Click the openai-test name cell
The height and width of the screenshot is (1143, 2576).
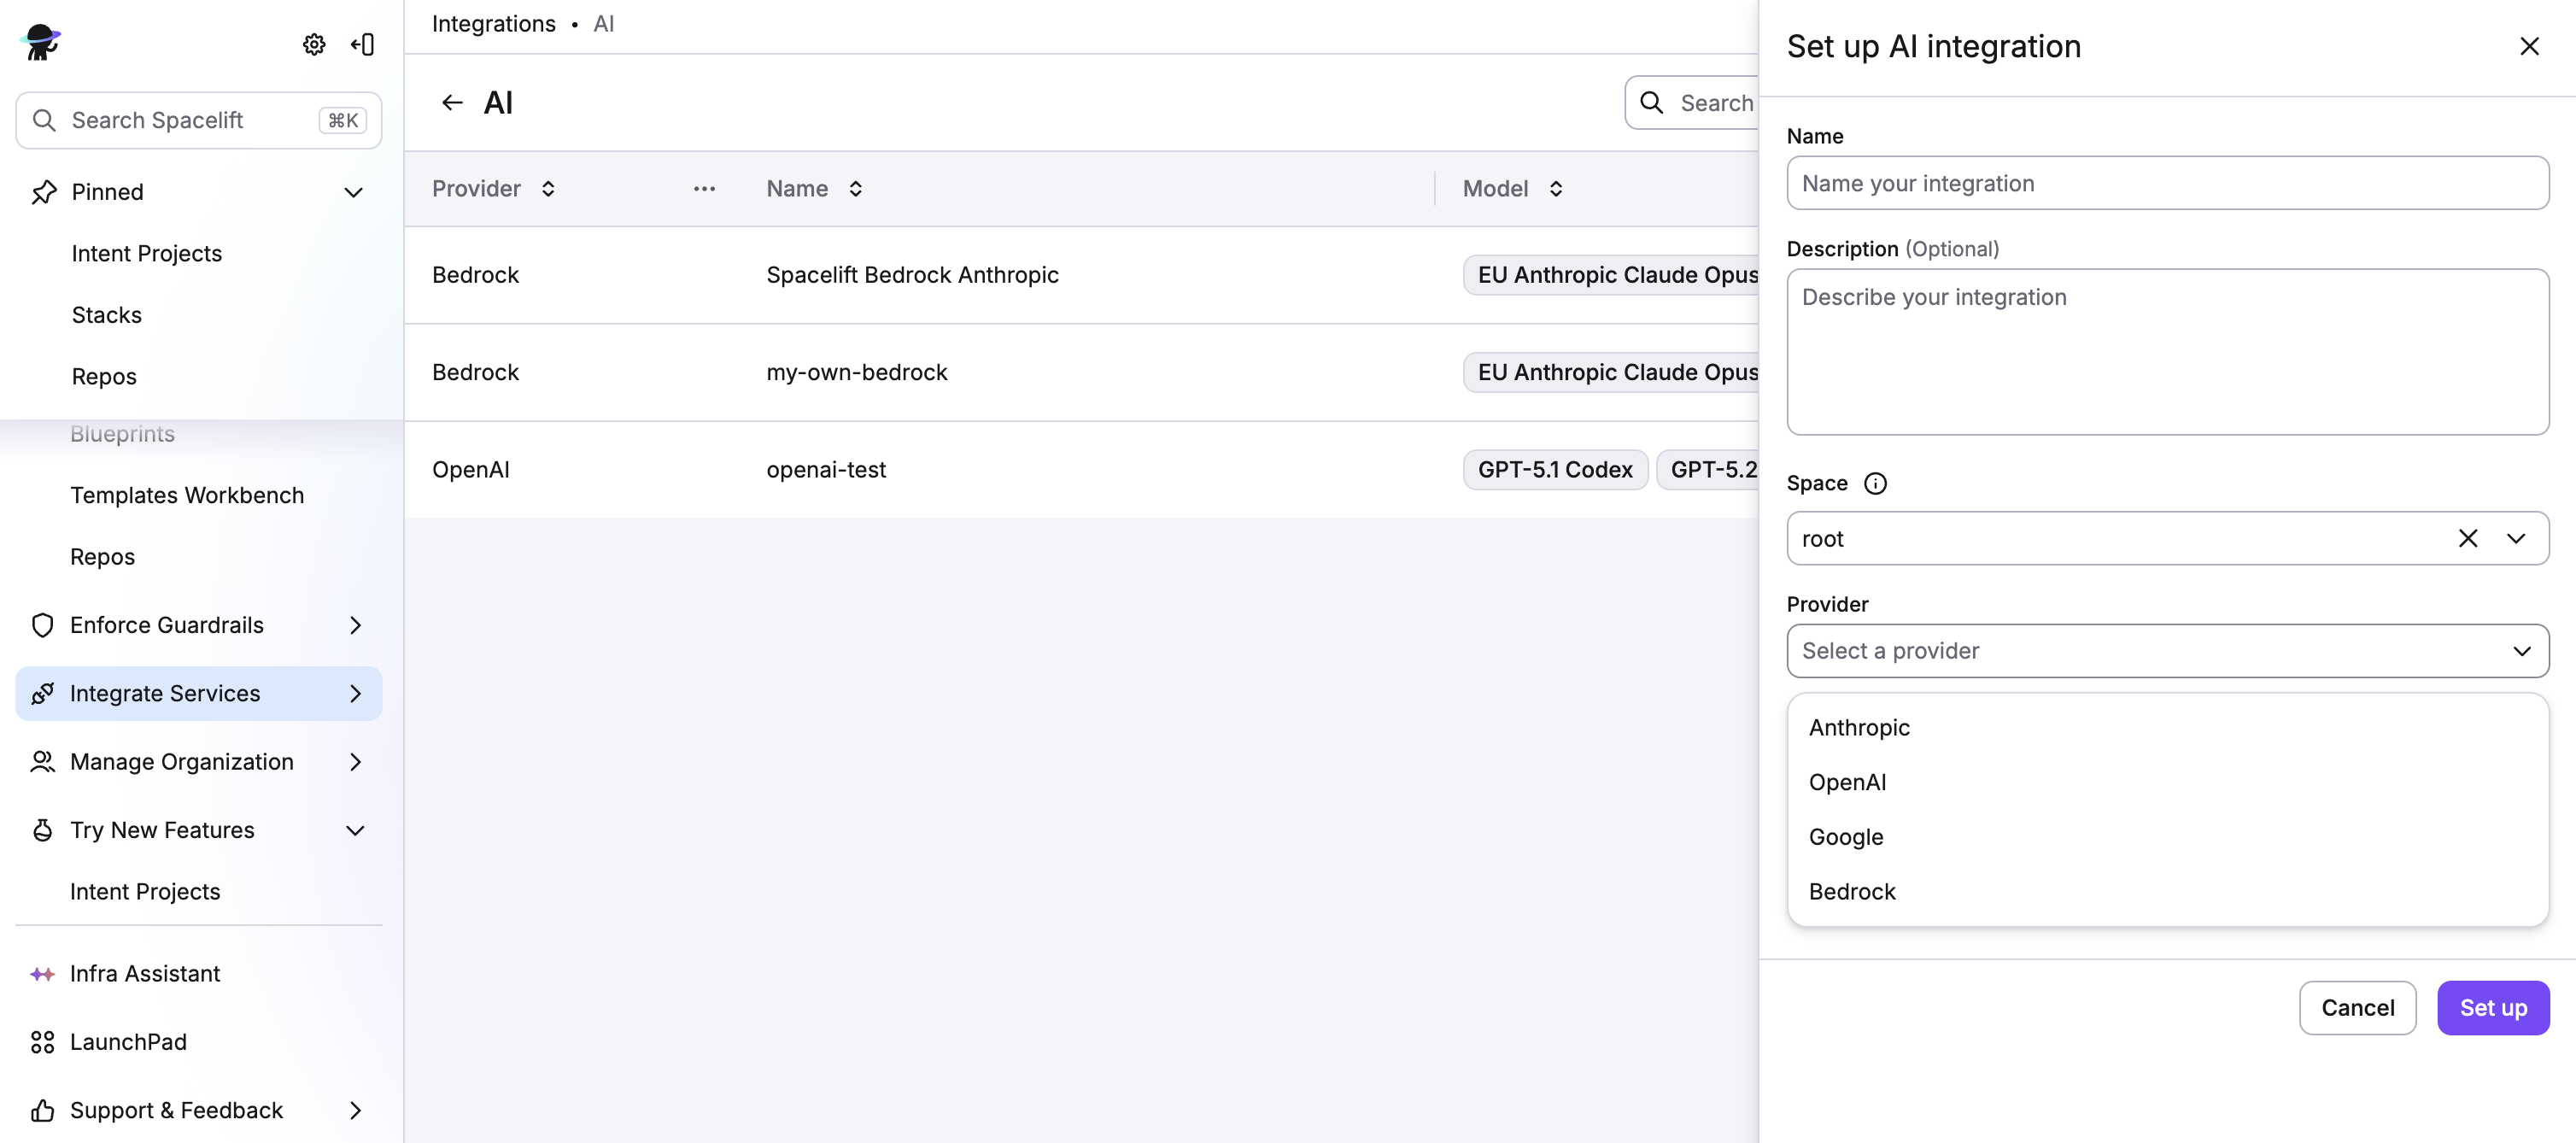[x=826, y=470]
